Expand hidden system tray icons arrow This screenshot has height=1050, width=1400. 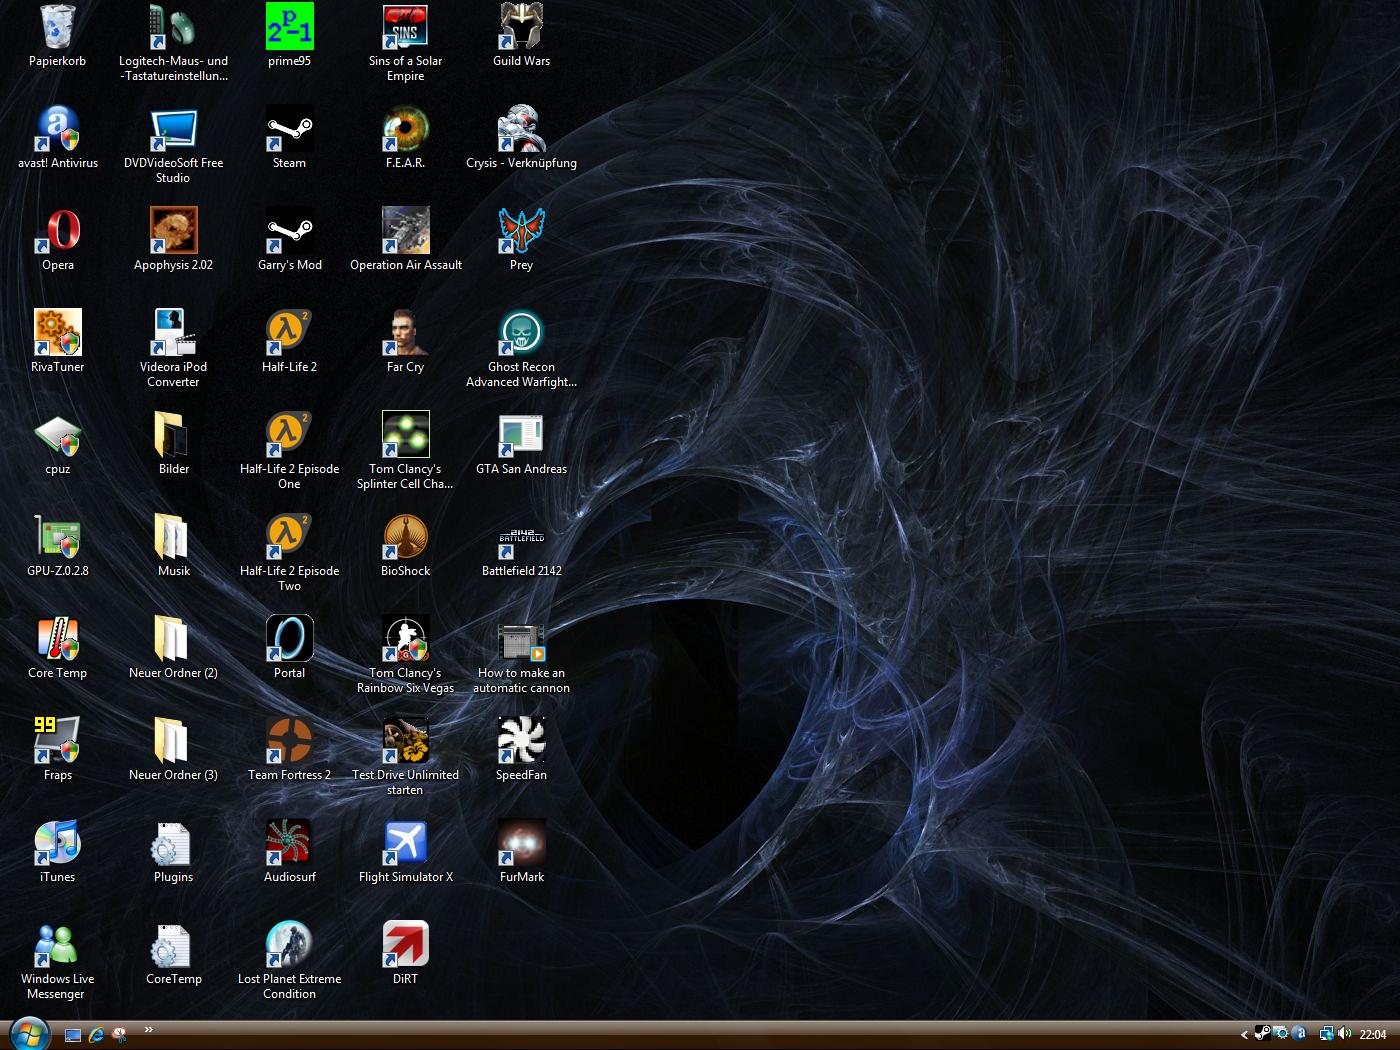(1244, 1035)
